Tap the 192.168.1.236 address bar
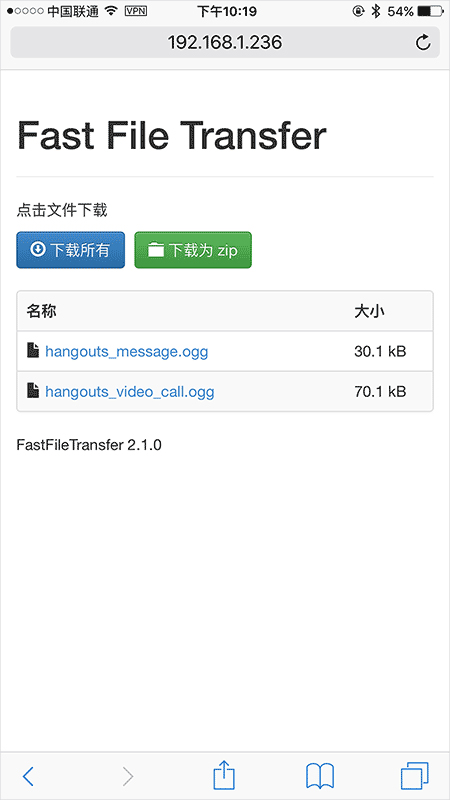 click(225, 42)
